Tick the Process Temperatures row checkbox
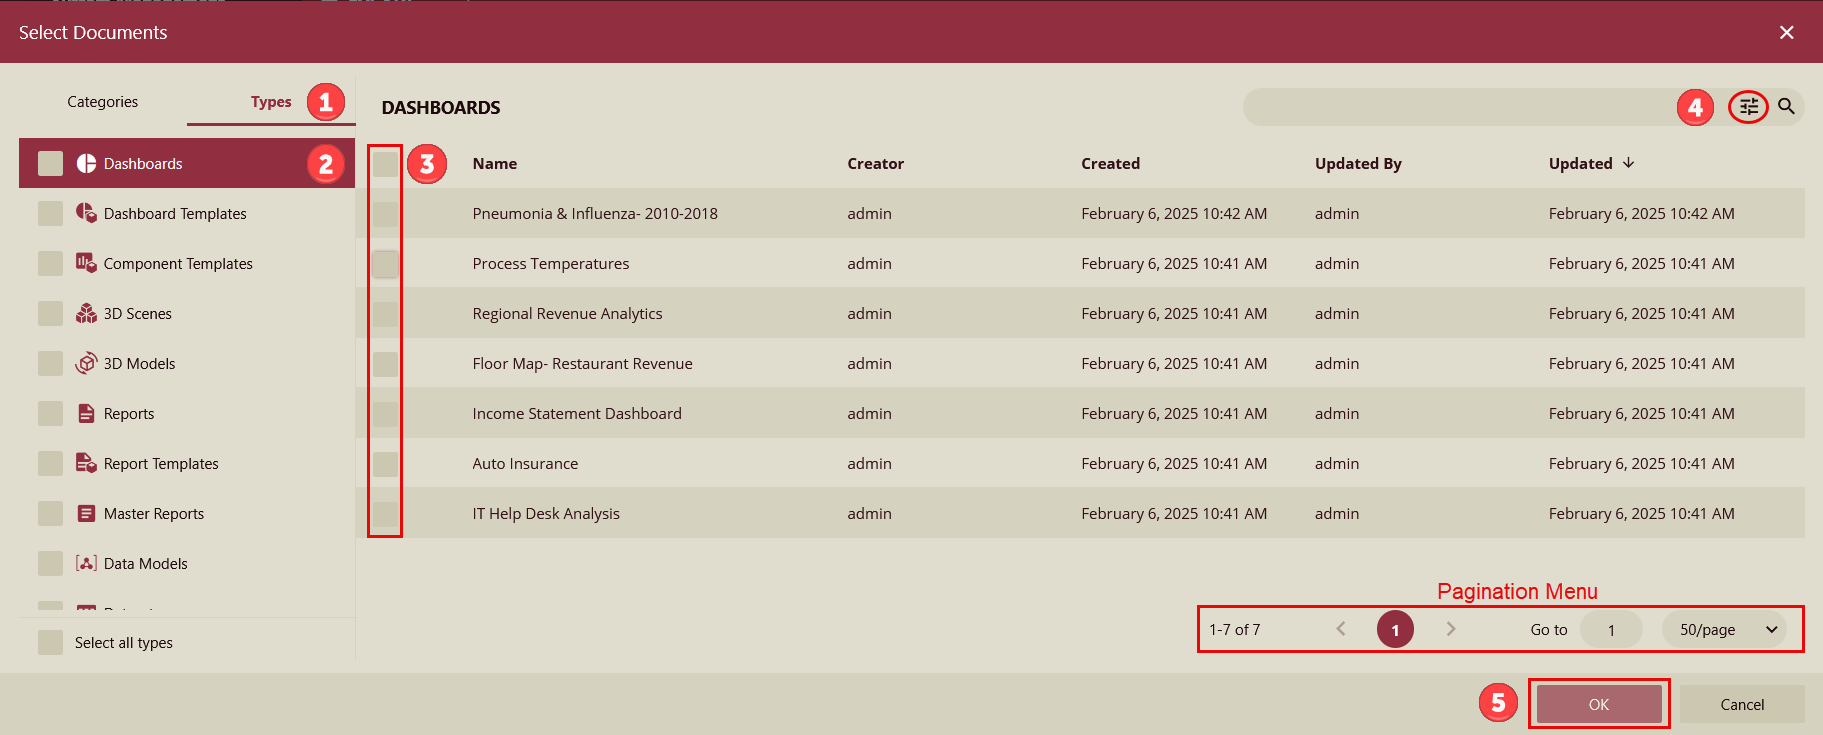The height and width of the screenshot is (735, 1823). click(385, 264)
